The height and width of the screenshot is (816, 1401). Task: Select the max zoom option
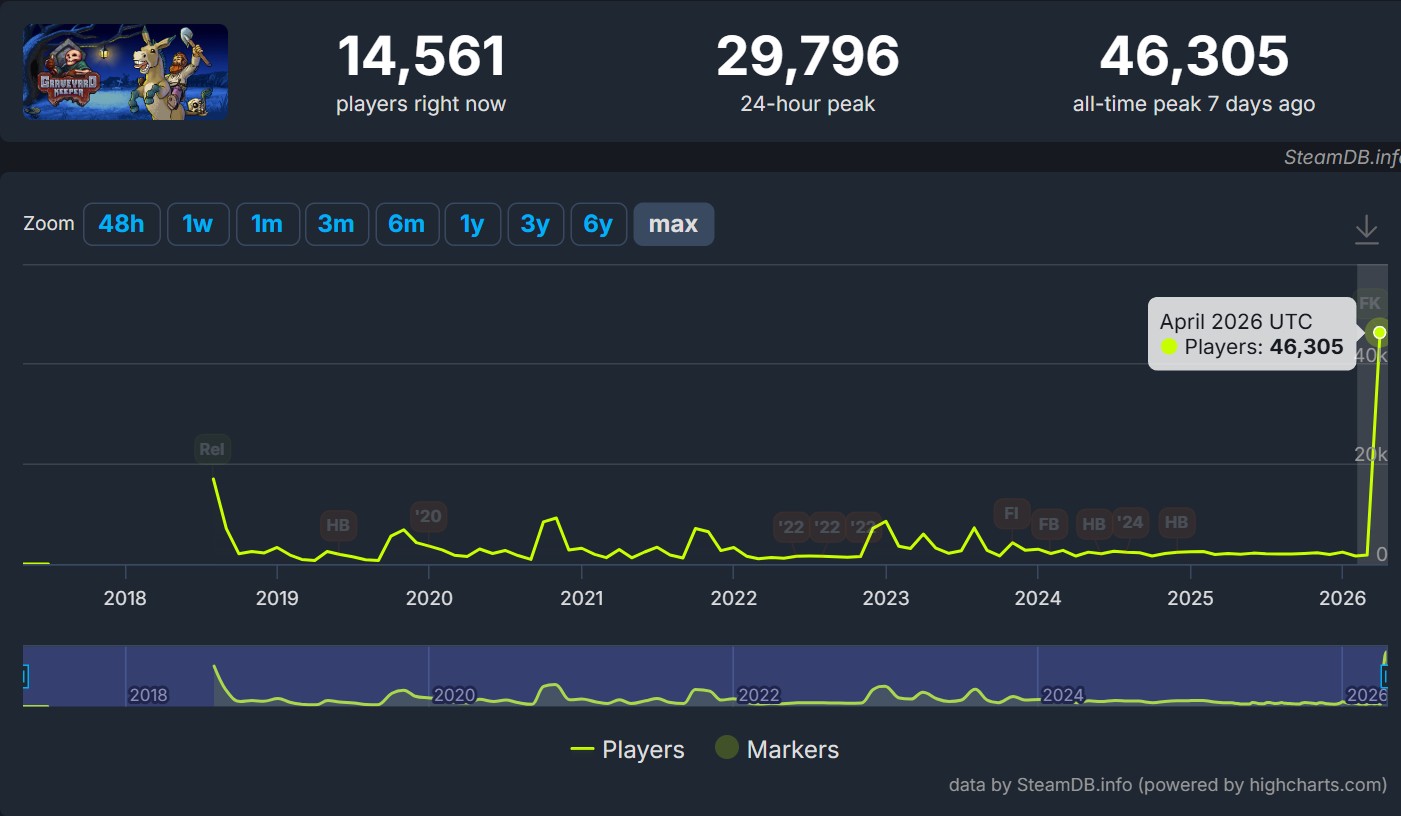pos(673,224)
